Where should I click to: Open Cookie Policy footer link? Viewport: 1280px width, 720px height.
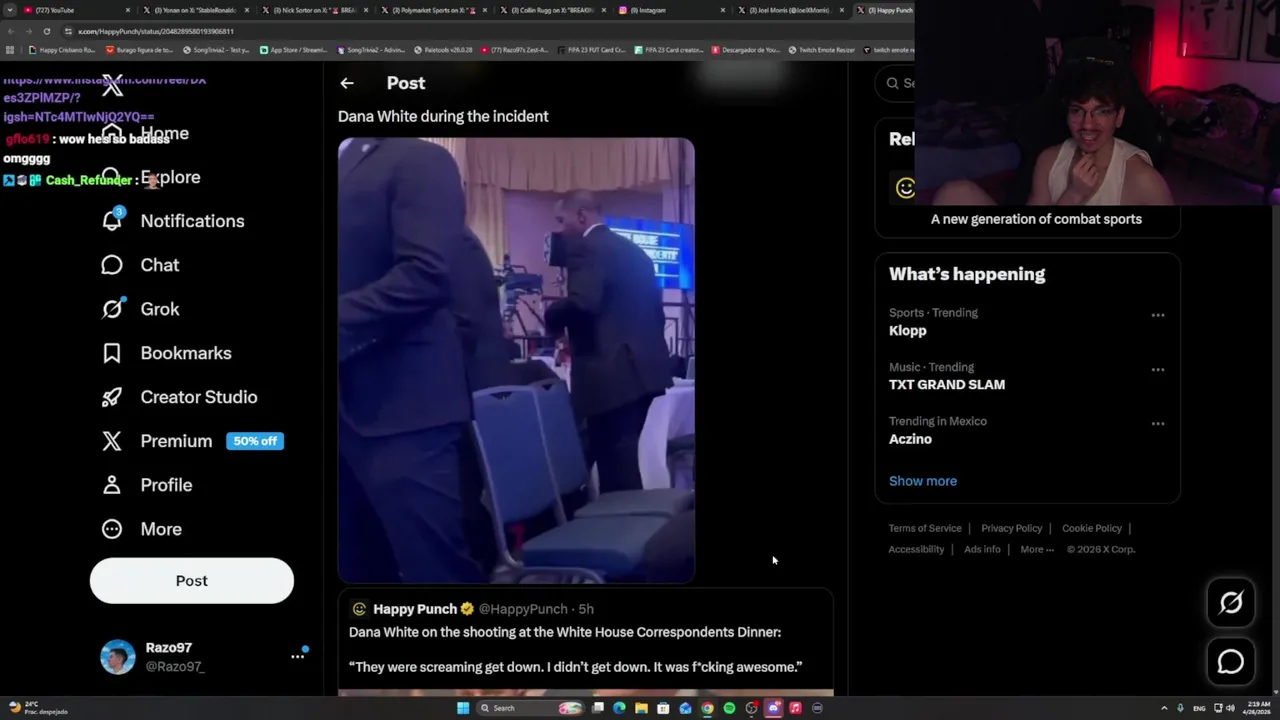click(x=1091, y=528)
